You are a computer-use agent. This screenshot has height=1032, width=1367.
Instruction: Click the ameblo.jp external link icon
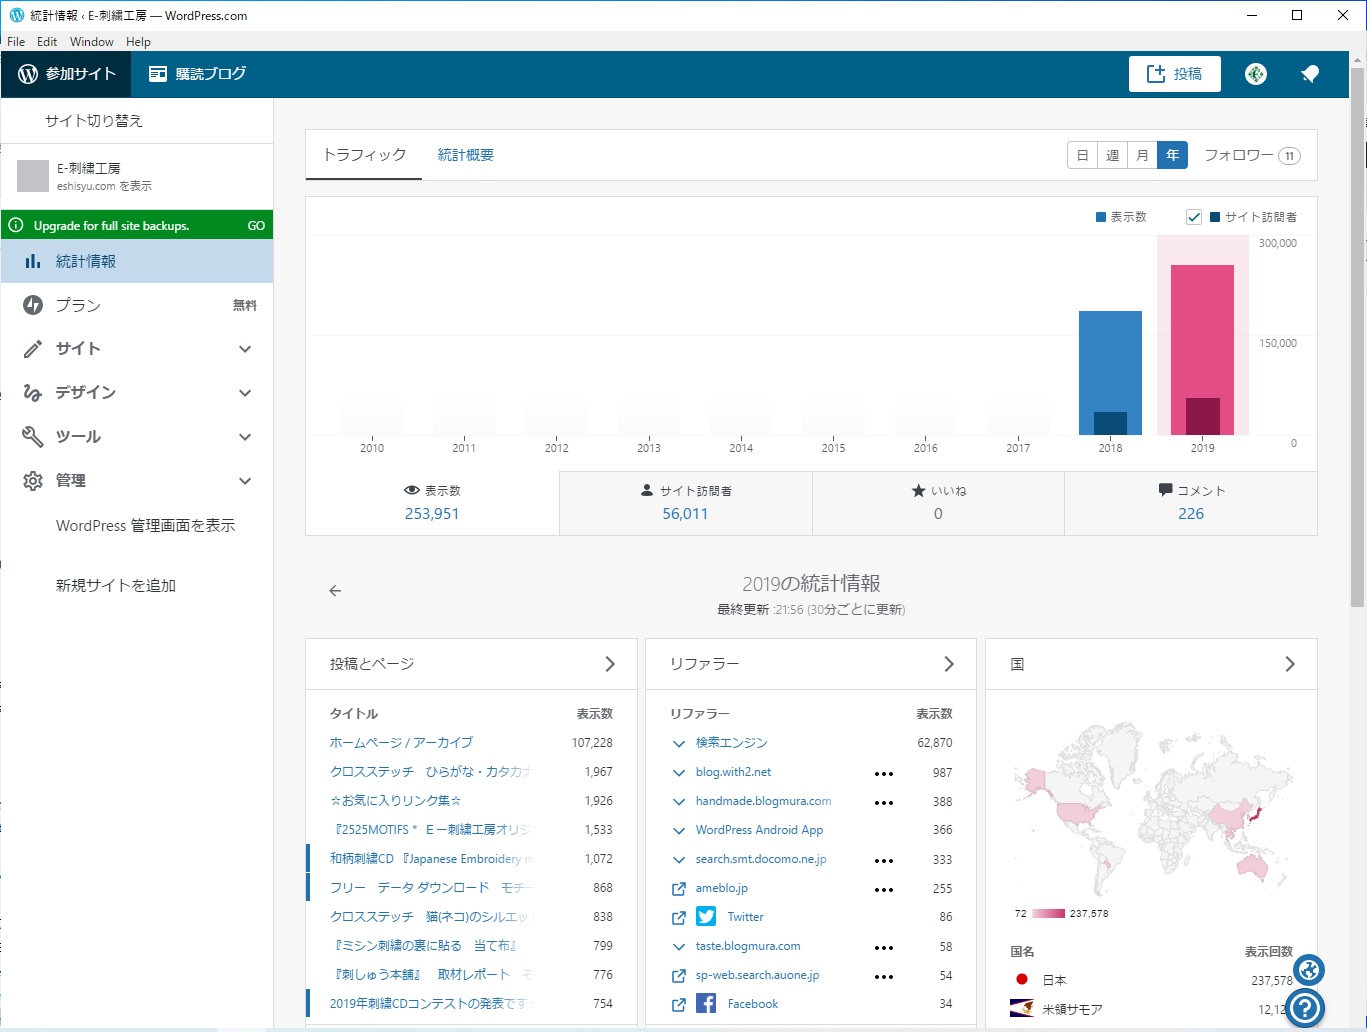678,889
